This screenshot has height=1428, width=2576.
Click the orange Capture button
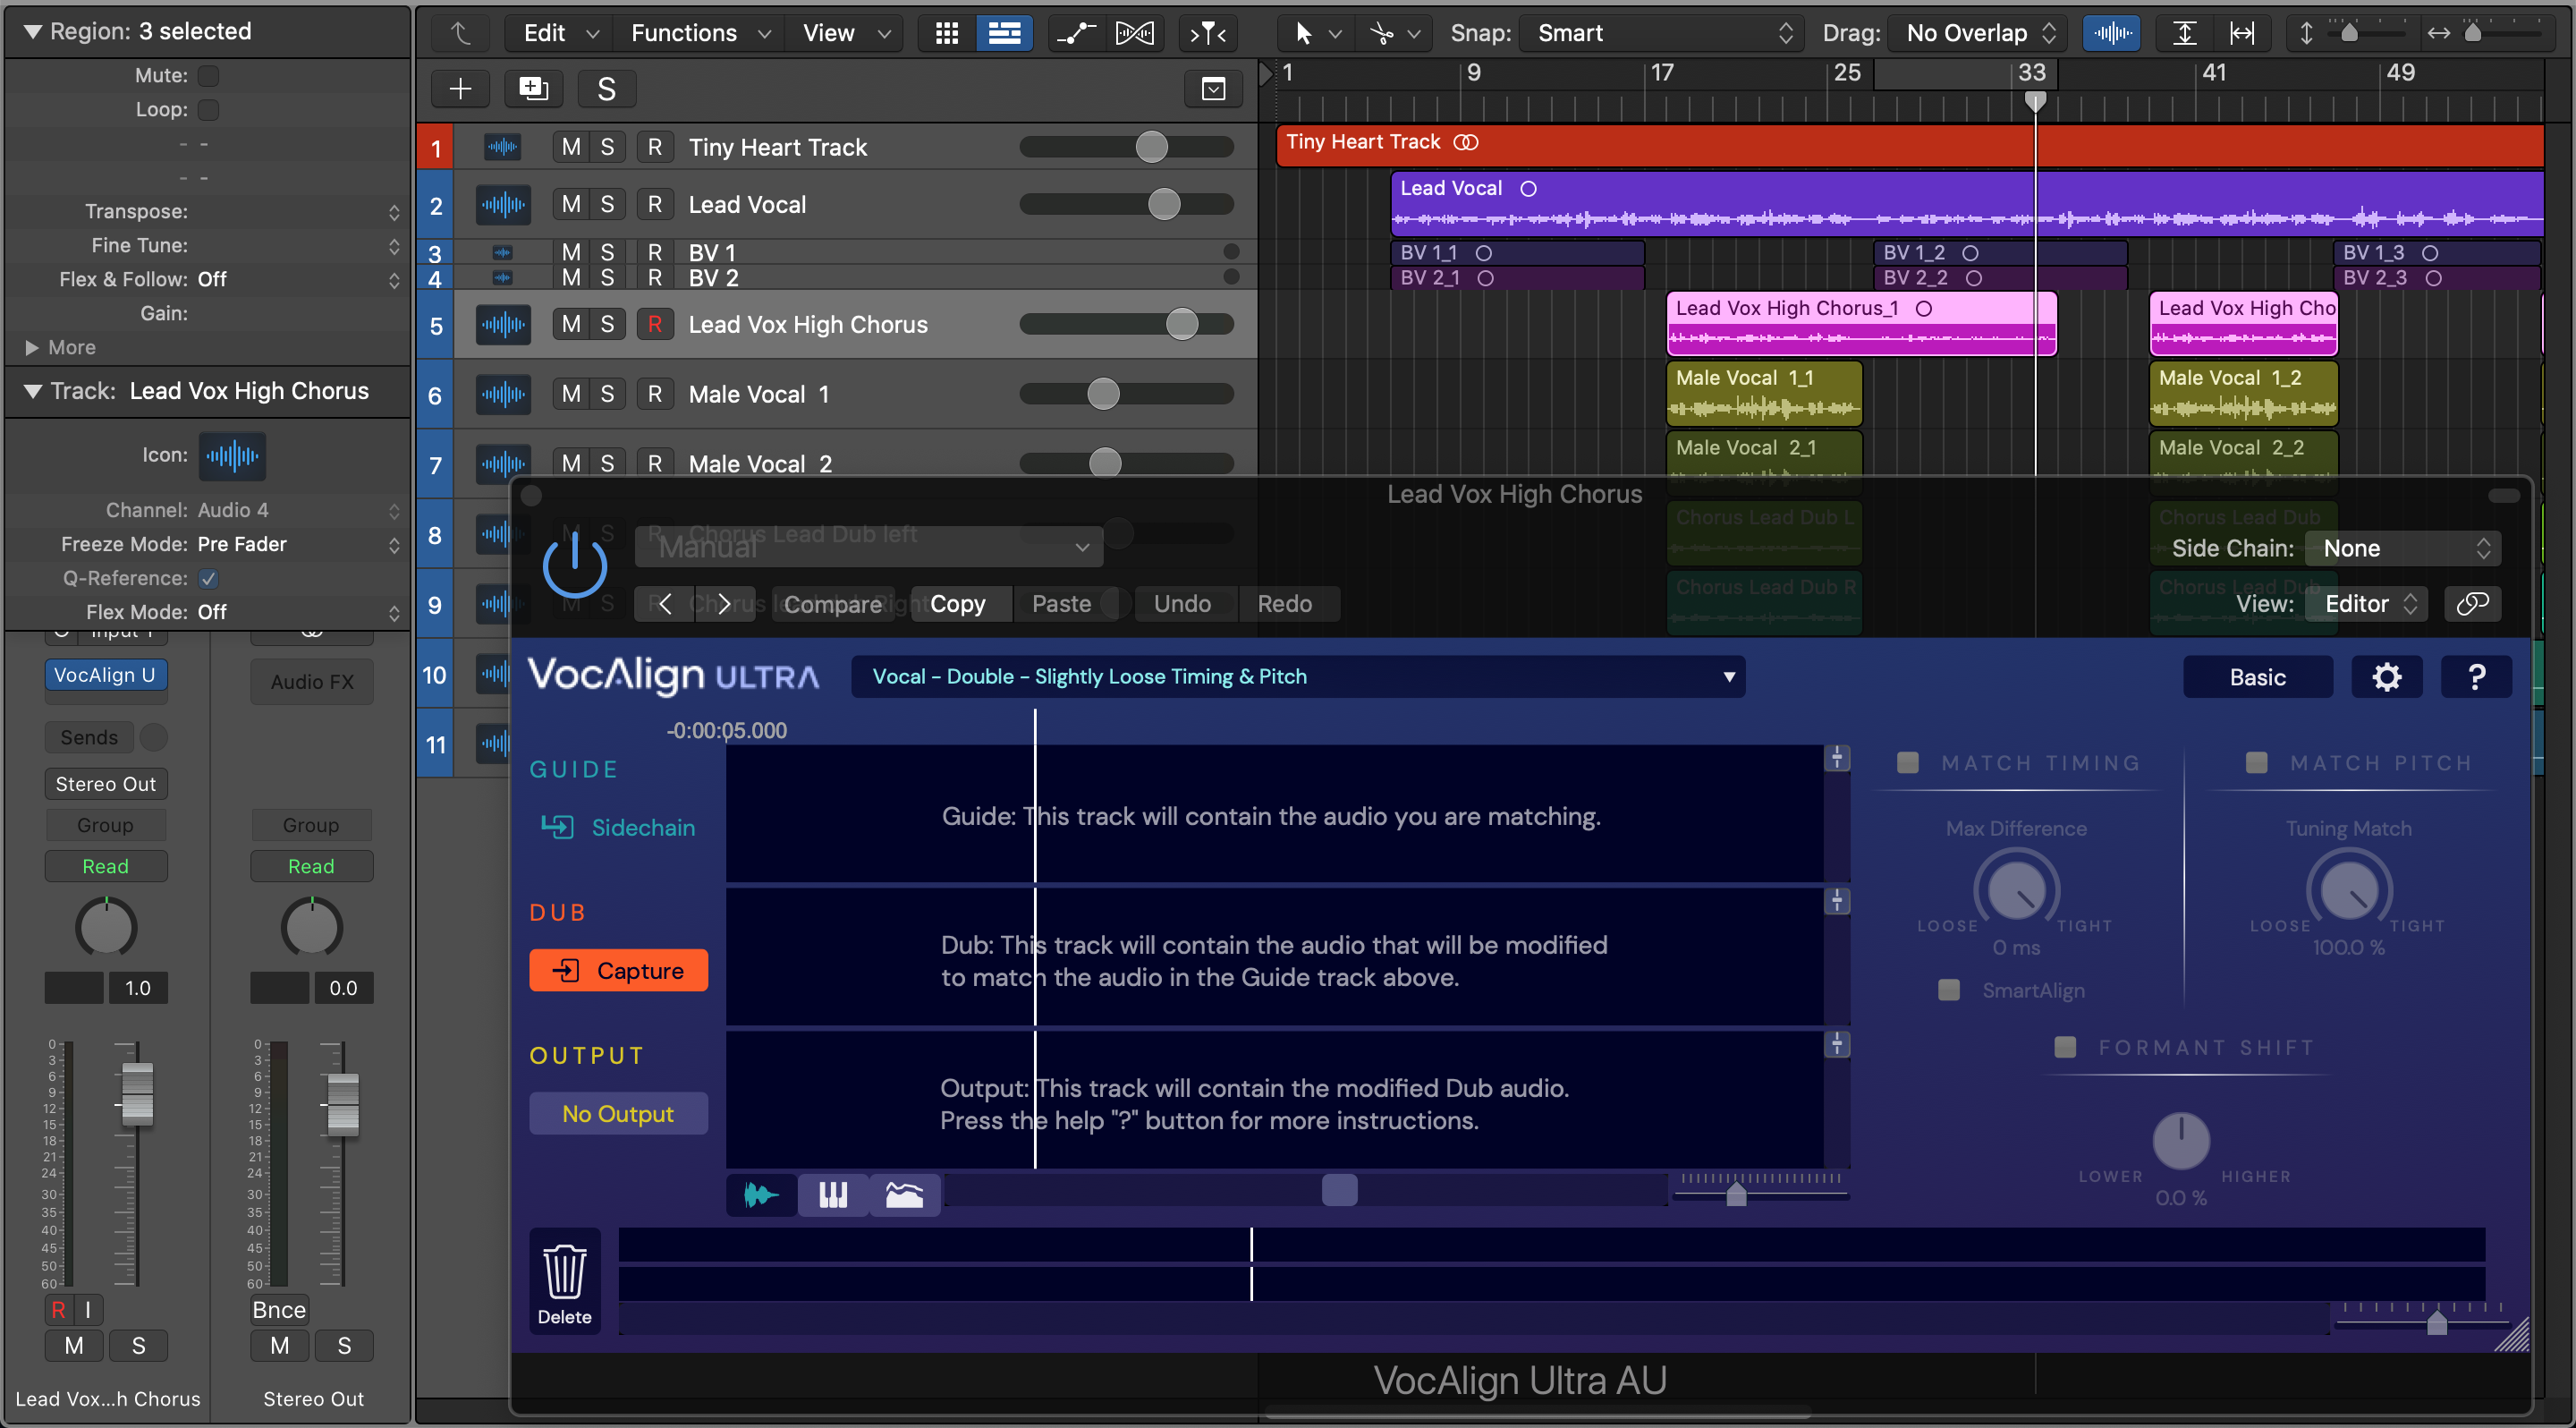[x=618, y=970]
